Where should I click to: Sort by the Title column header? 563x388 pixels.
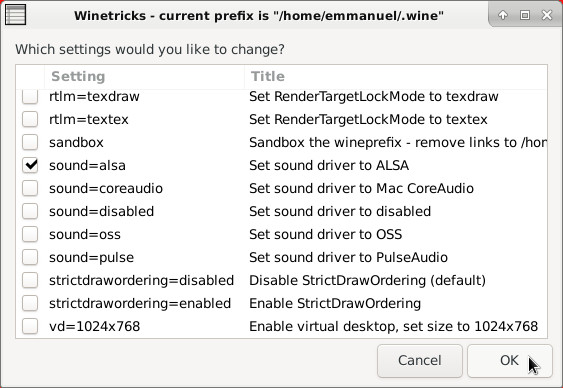396,76
